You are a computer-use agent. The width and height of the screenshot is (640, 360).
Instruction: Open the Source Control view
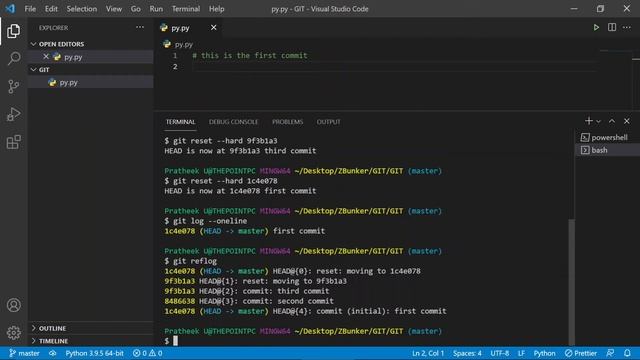pyautogui.click(x=13, y=86)
